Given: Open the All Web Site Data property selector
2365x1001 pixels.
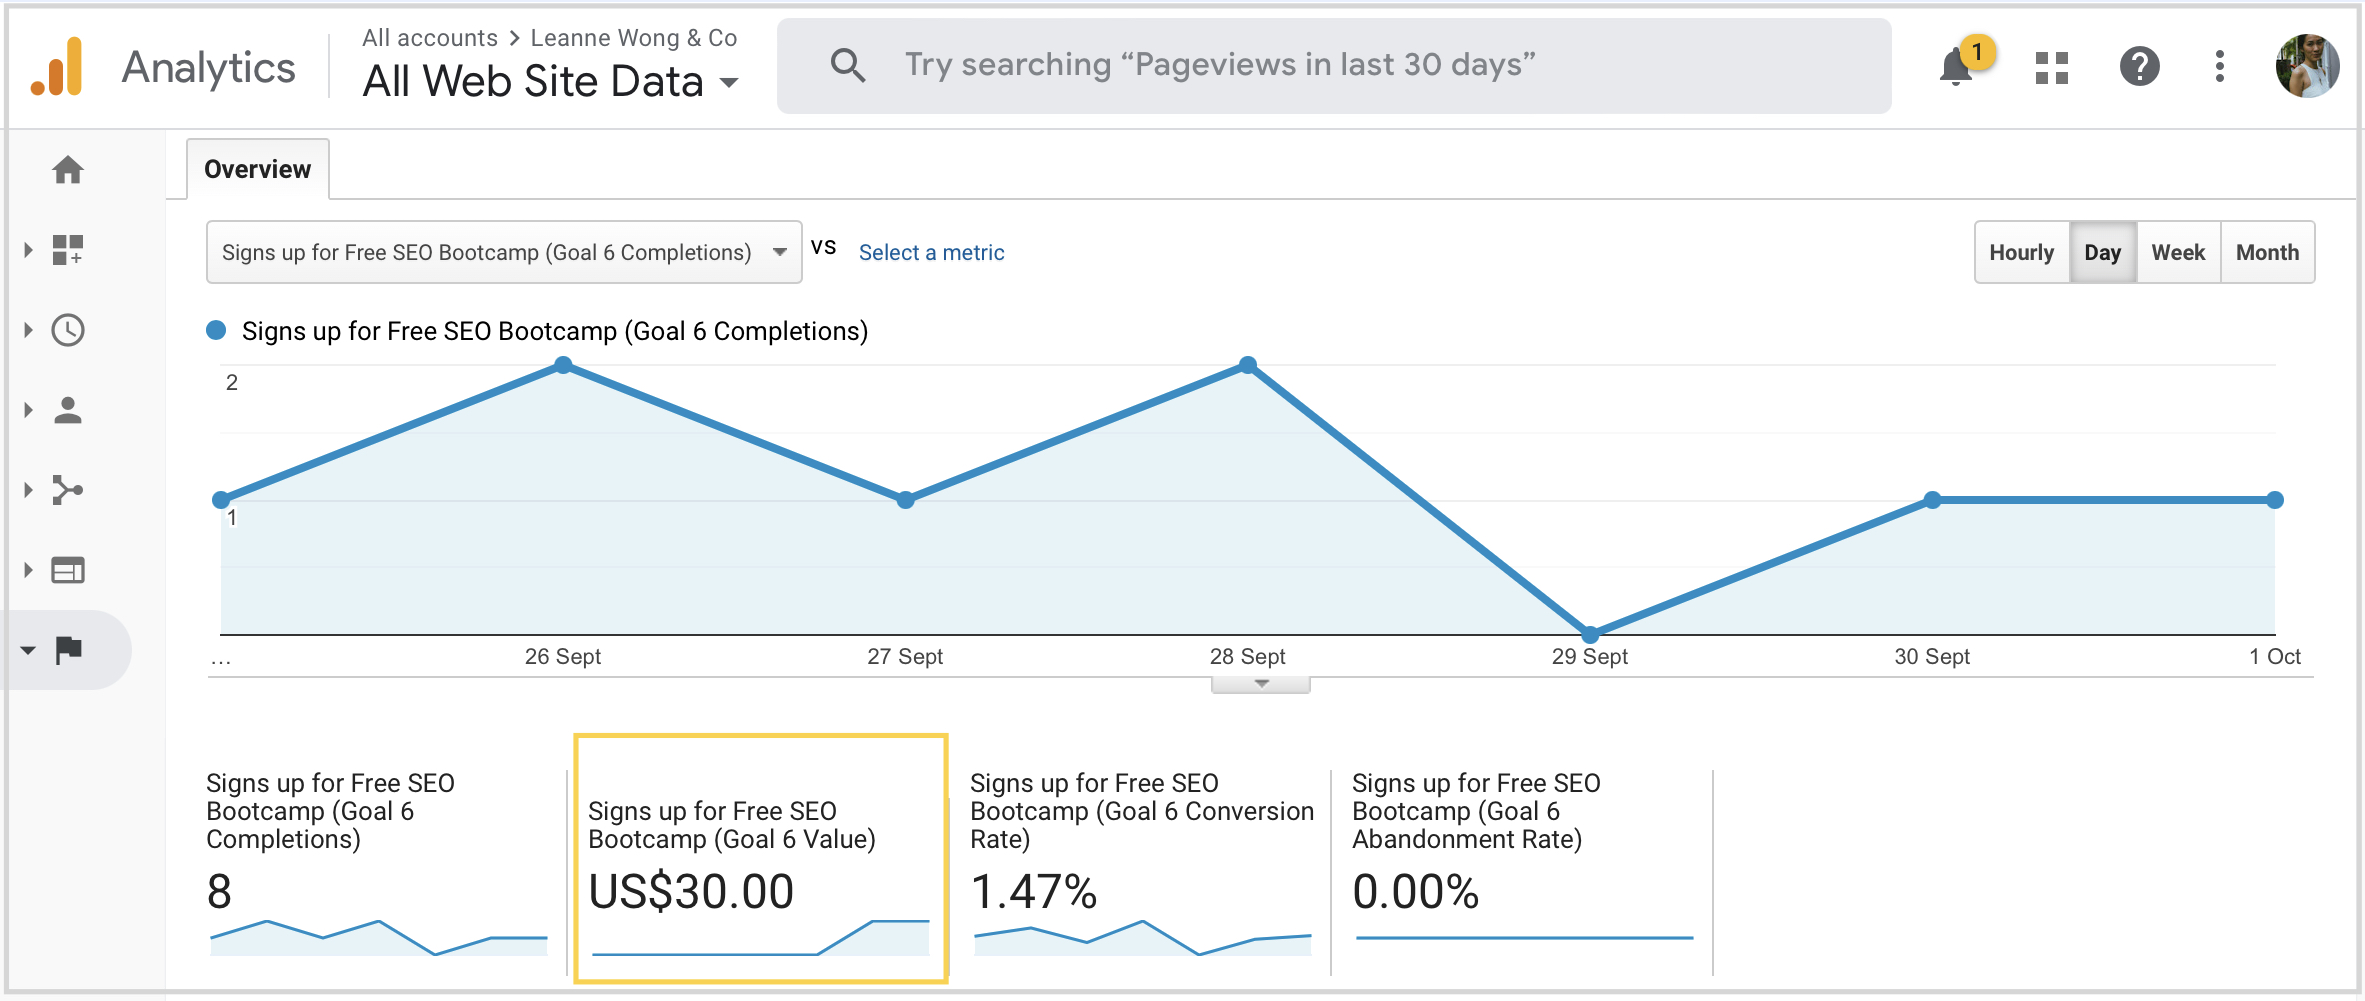Looking at the screenshot, I should pyautogui.click(x=548, y=81).
